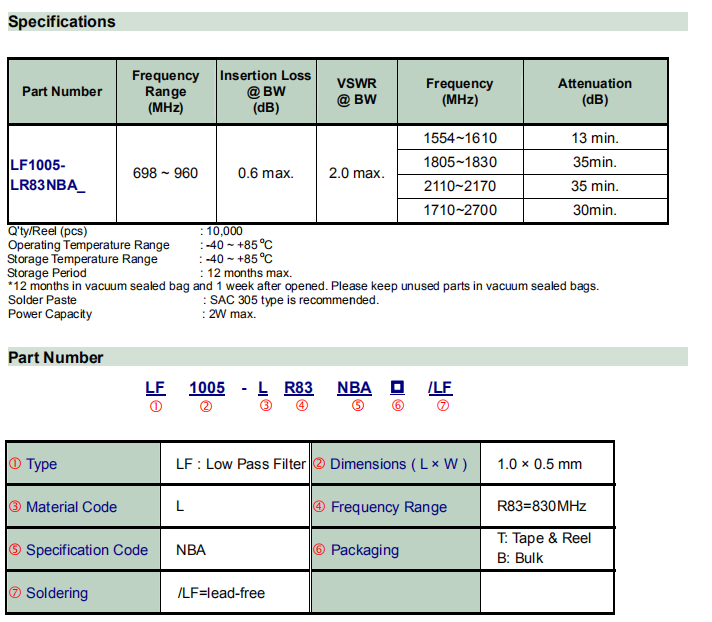
Task: Click the 'Frequency Range' legend label
Action: (389, 507)
